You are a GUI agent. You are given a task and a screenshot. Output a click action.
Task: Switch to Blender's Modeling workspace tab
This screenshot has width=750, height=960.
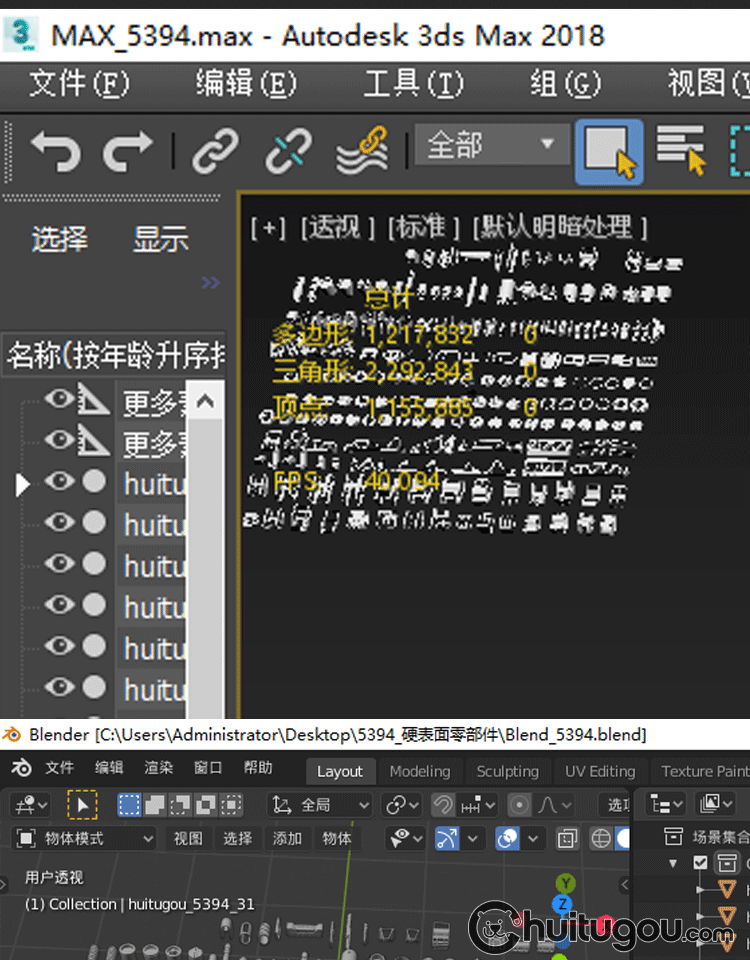(x=420, y=771)
